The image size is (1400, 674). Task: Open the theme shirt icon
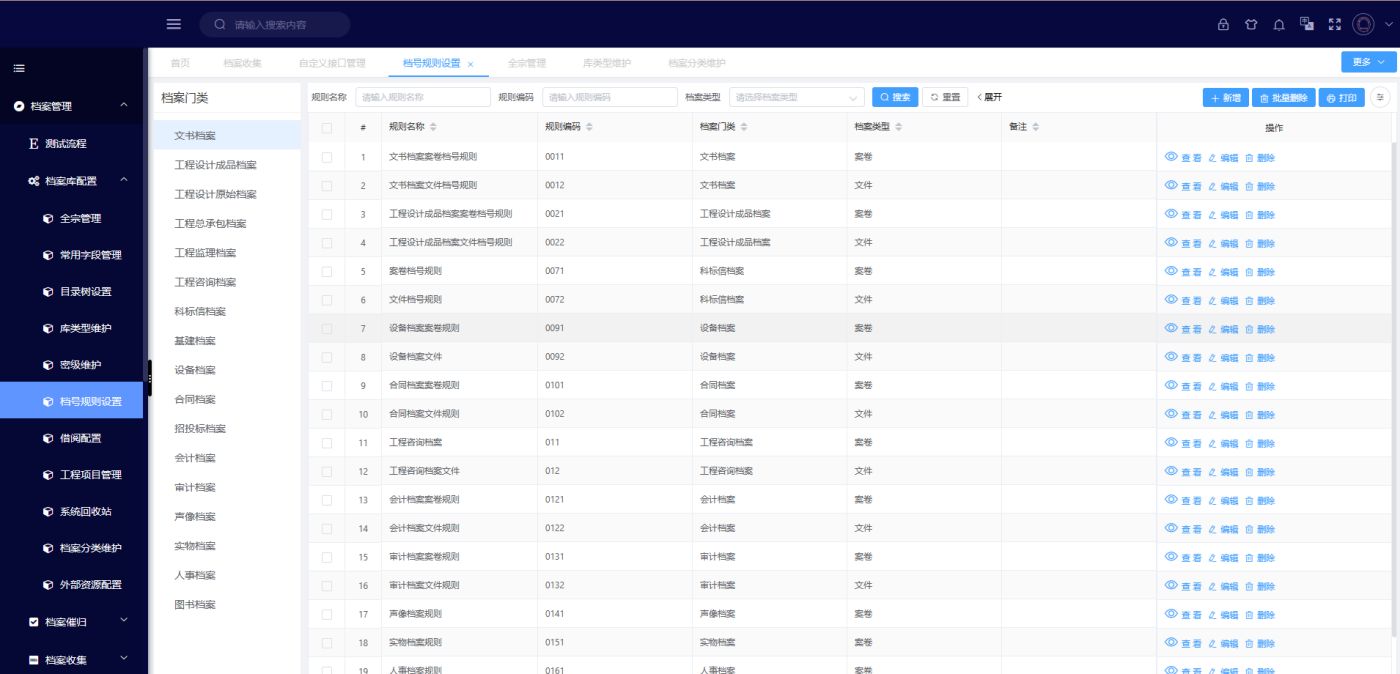(x=1251, y=24)
